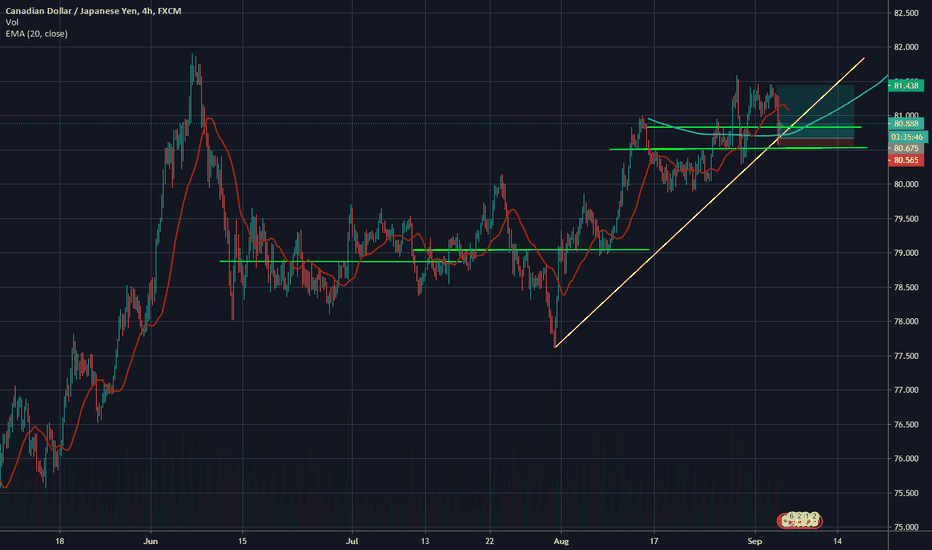
Task: Click the 77.000 price axis value
Action: [906, 390]
